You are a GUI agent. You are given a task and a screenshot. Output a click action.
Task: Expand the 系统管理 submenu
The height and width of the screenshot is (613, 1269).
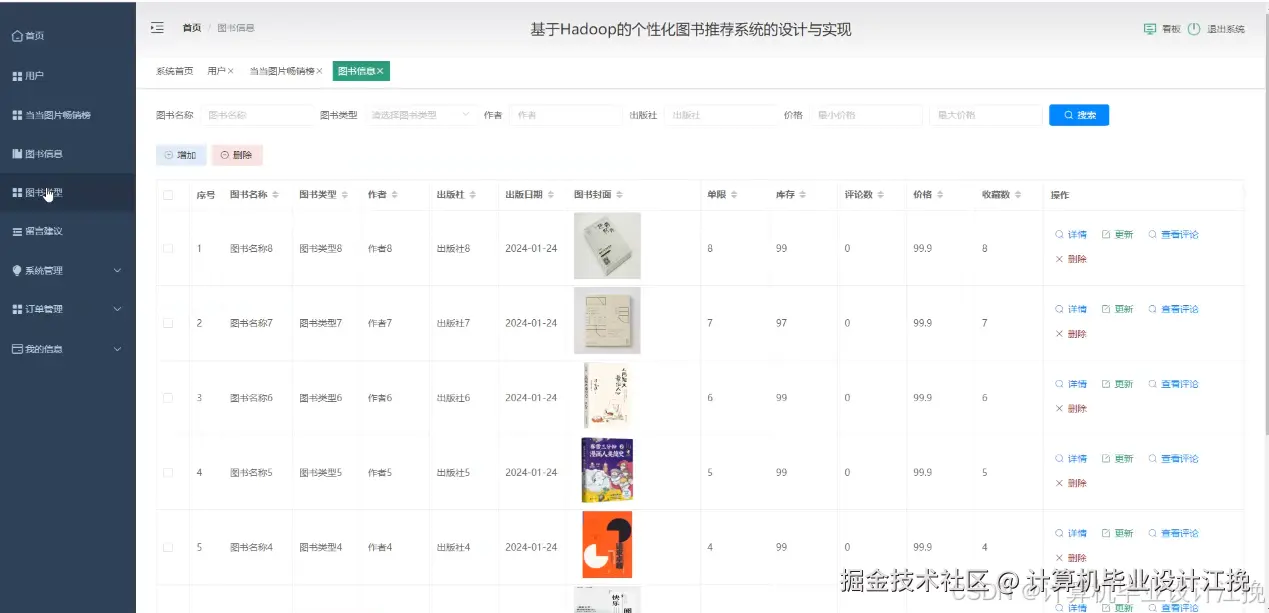(117, 270)
